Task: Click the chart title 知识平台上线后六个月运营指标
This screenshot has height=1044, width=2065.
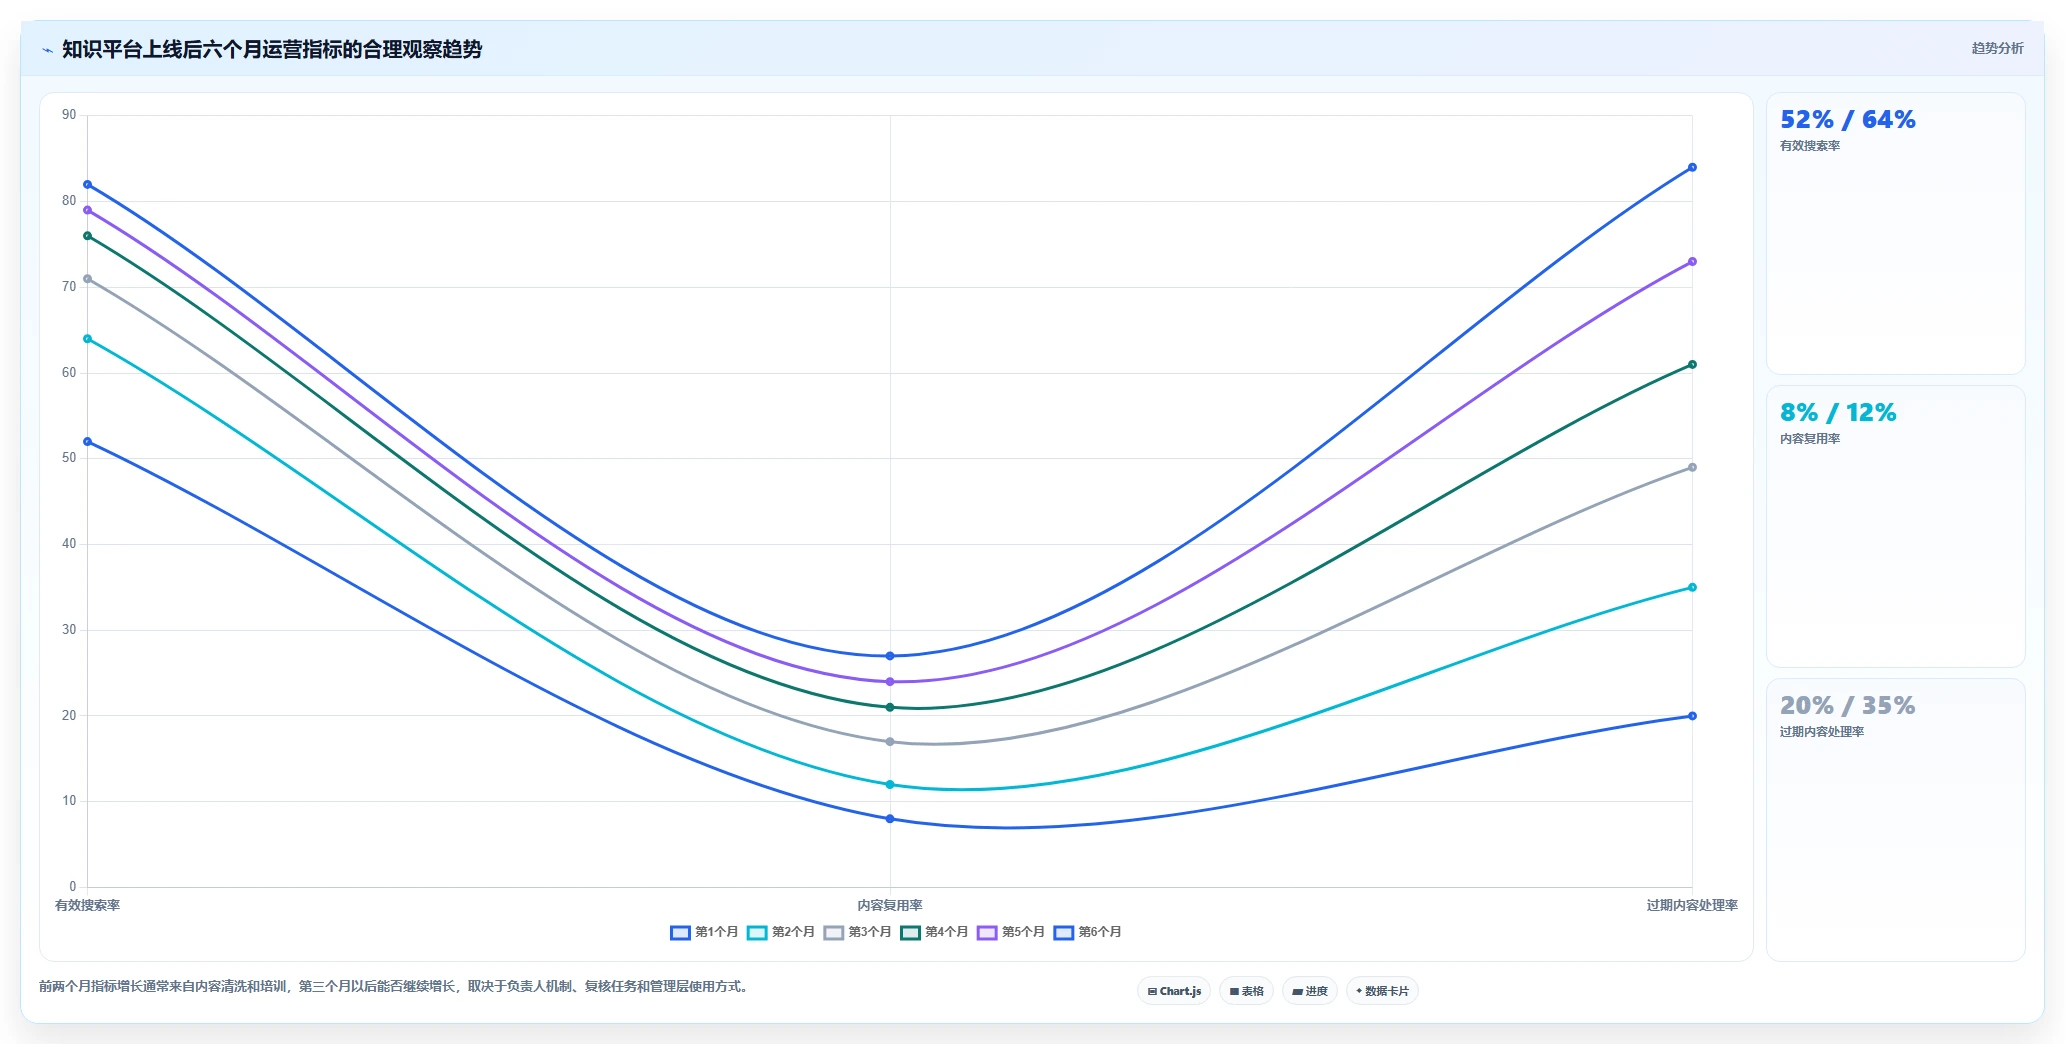Action: 272,49
